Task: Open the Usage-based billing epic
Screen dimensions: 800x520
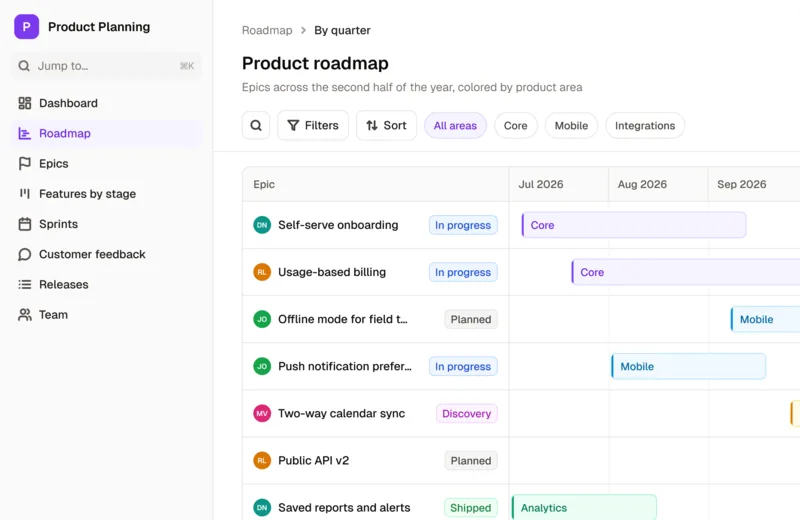Action: [332, 272]
